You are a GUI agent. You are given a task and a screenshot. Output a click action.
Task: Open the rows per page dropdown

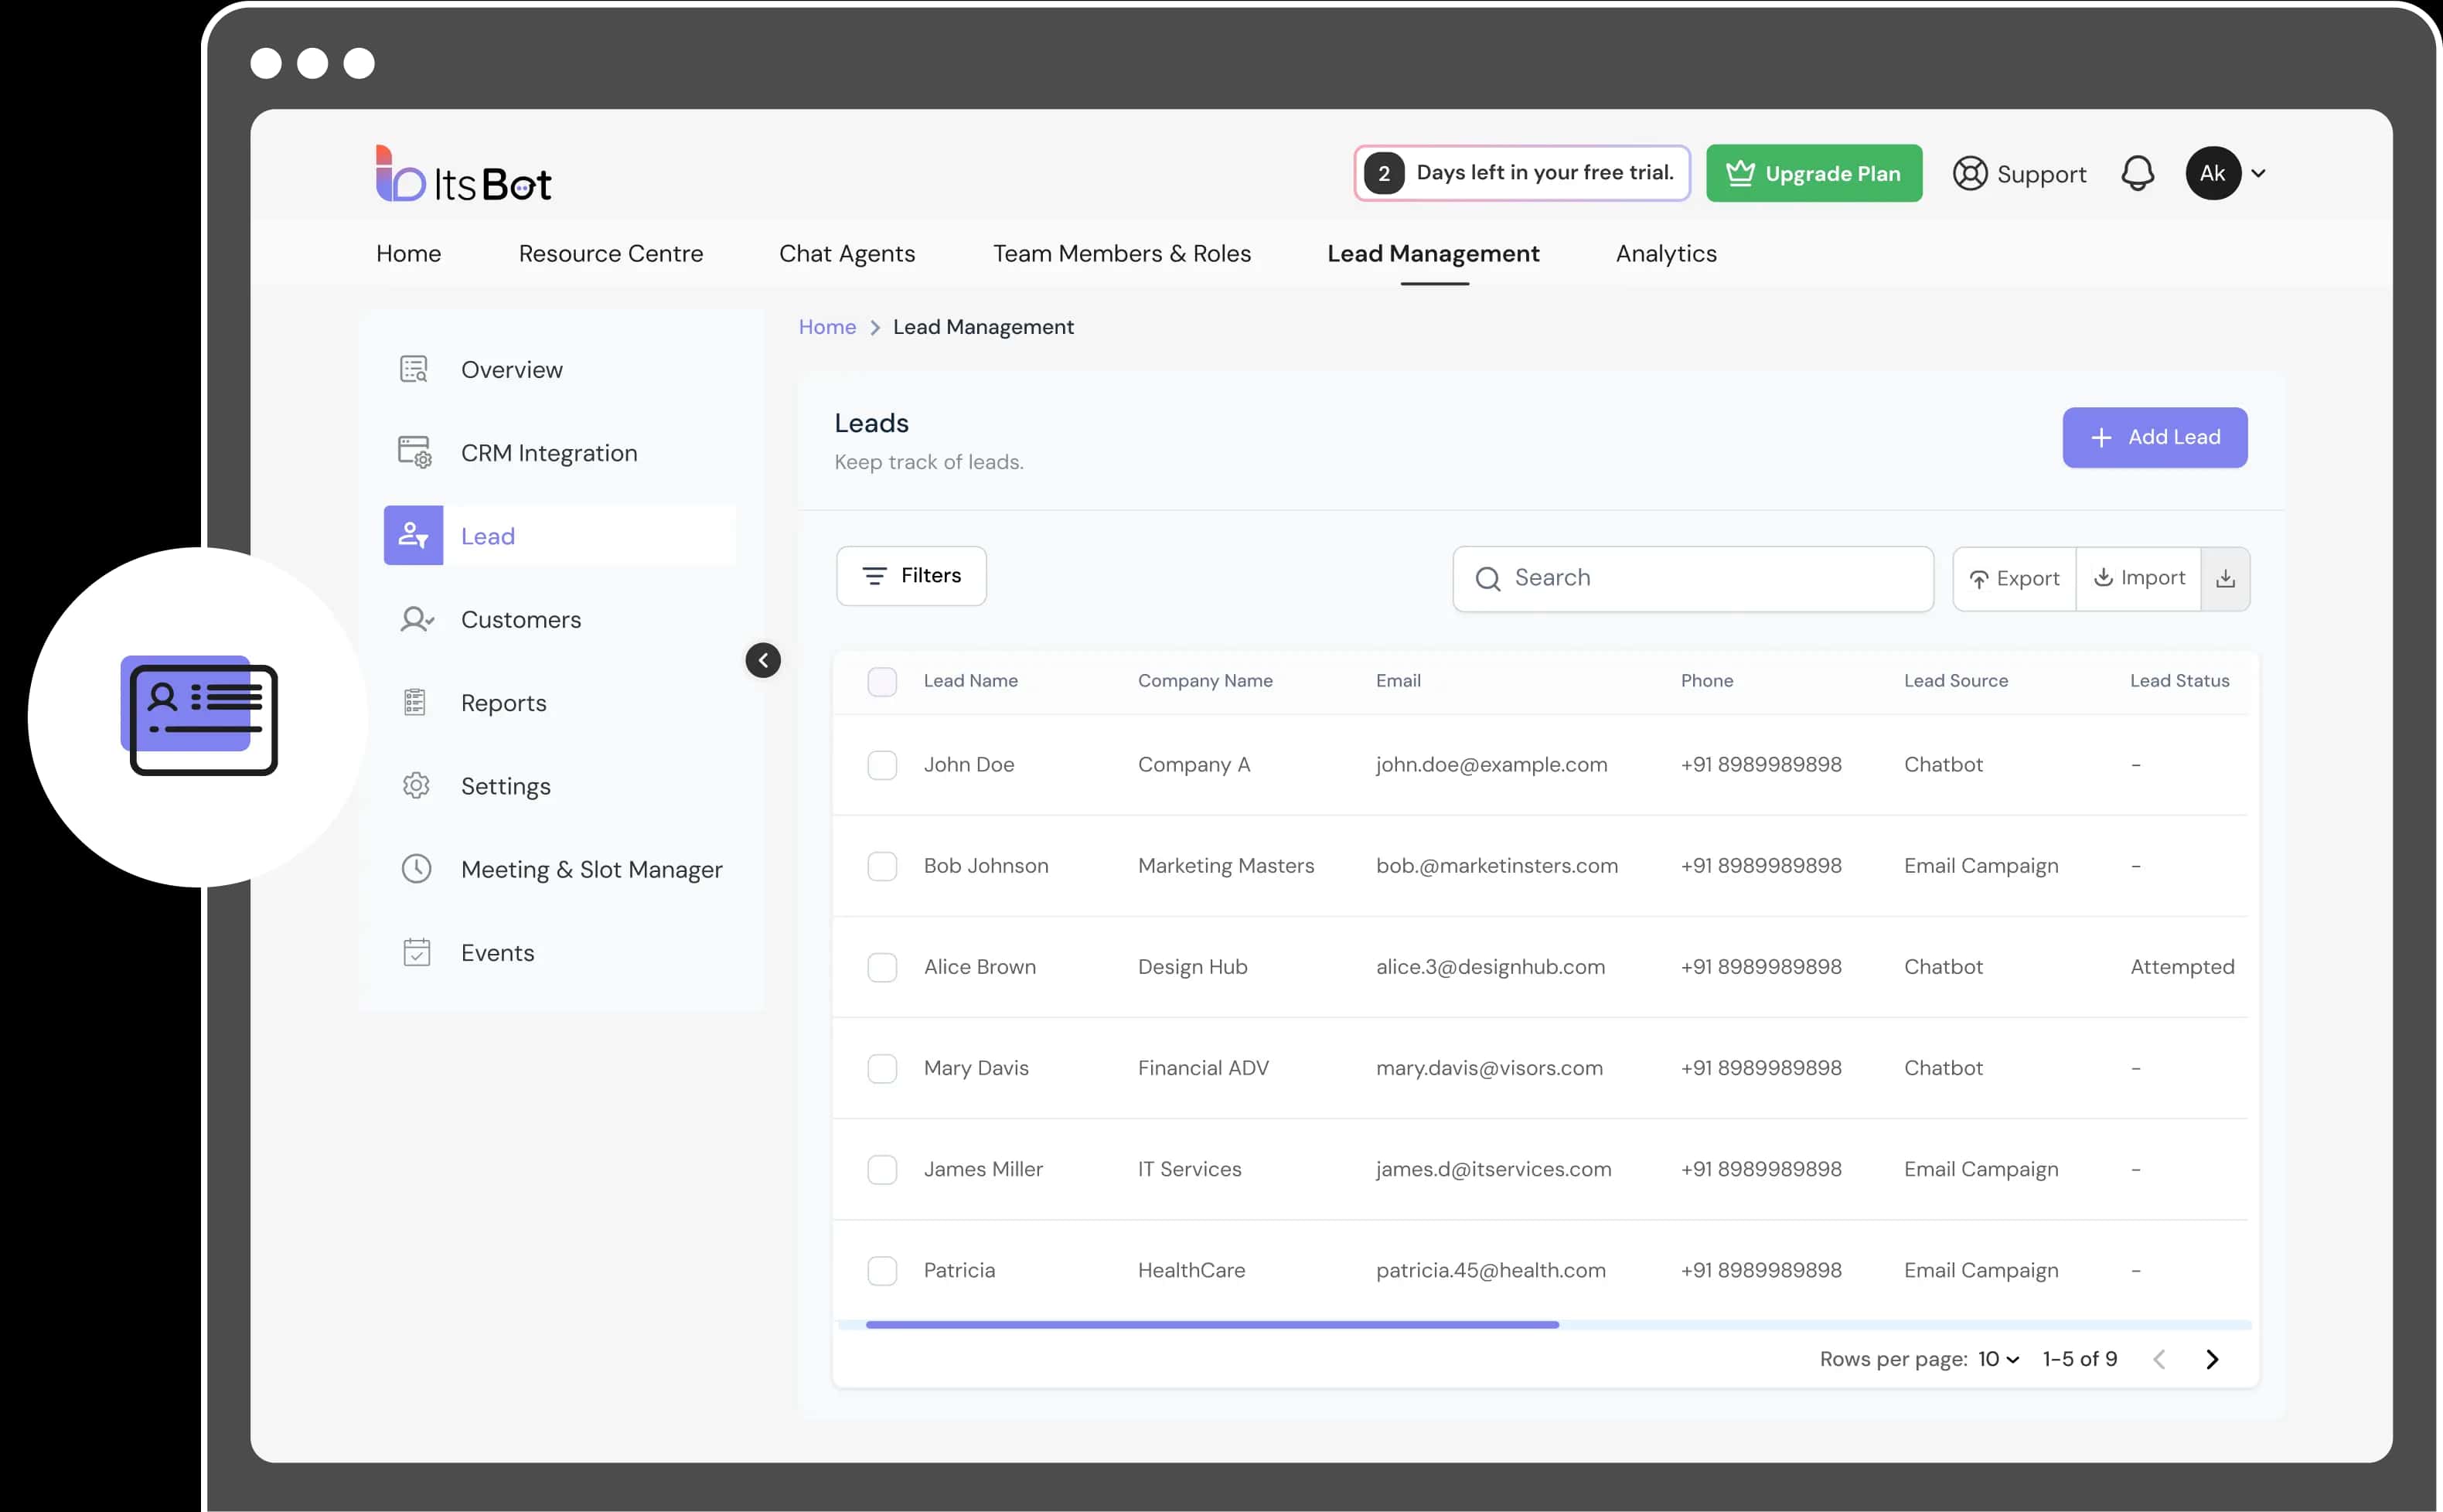1998,1359
